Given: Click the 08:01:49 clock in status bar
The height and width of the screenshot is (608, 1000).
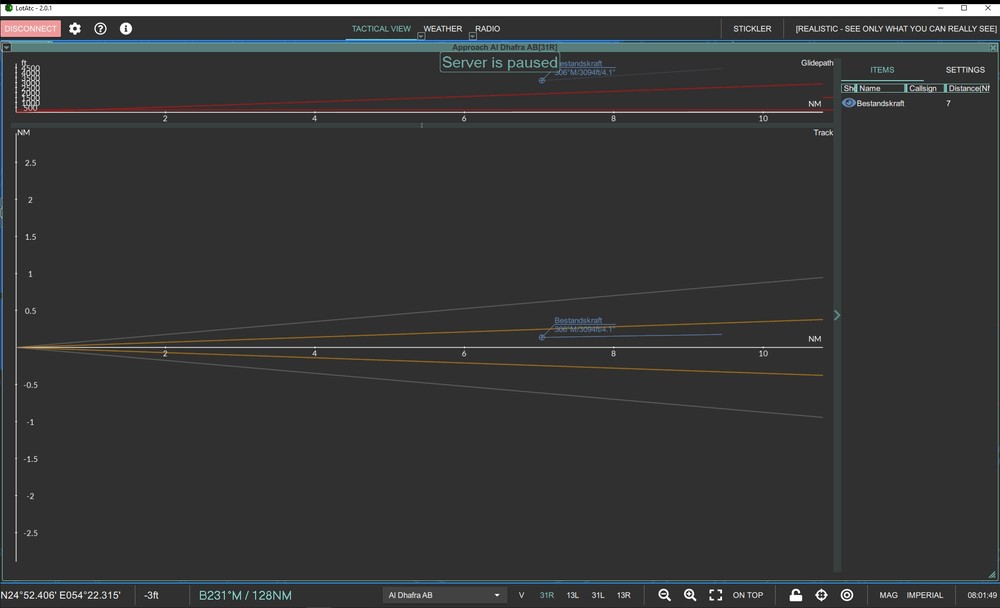Looking at the screenshot, I should (982, 595).
